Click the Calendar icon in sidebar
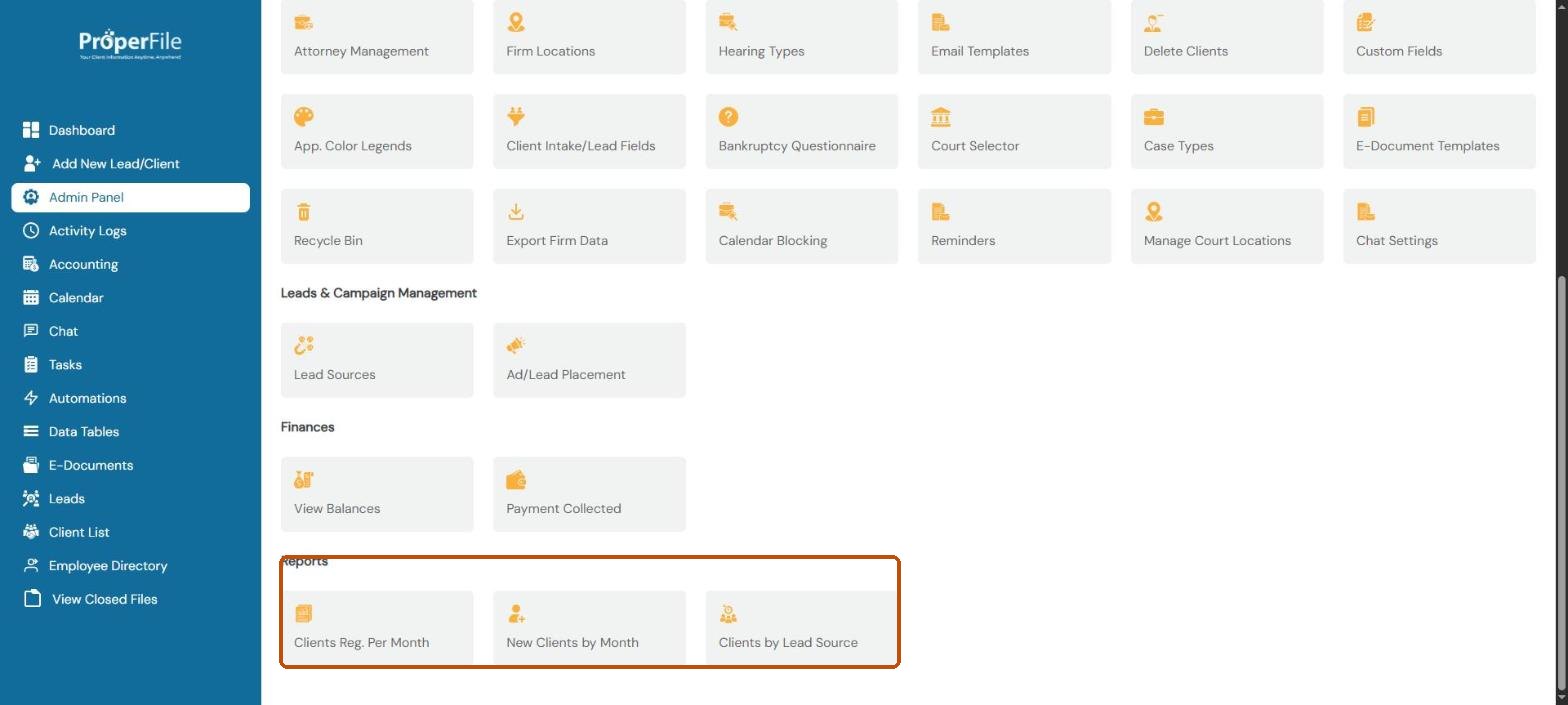Image resolution: width=1568 pixels, height=705 pixels. click(31, 297)
